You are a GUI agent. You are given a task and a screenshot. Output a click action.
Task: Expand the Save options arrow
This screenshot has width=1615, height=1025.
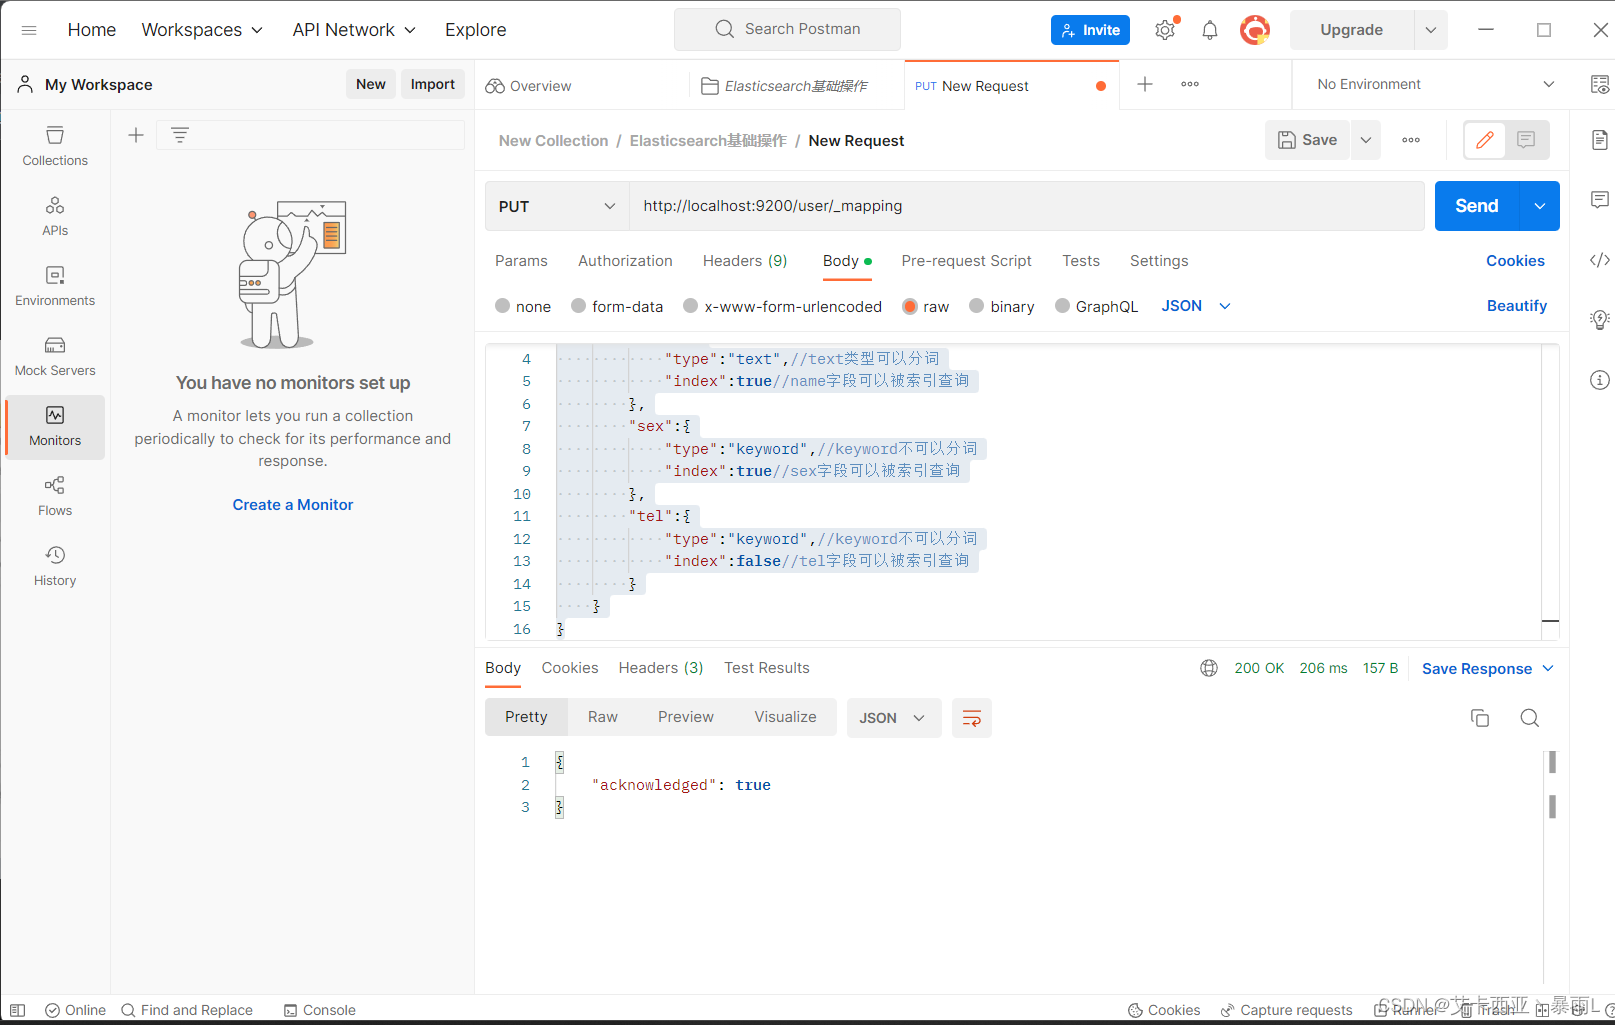point(1366,140)
